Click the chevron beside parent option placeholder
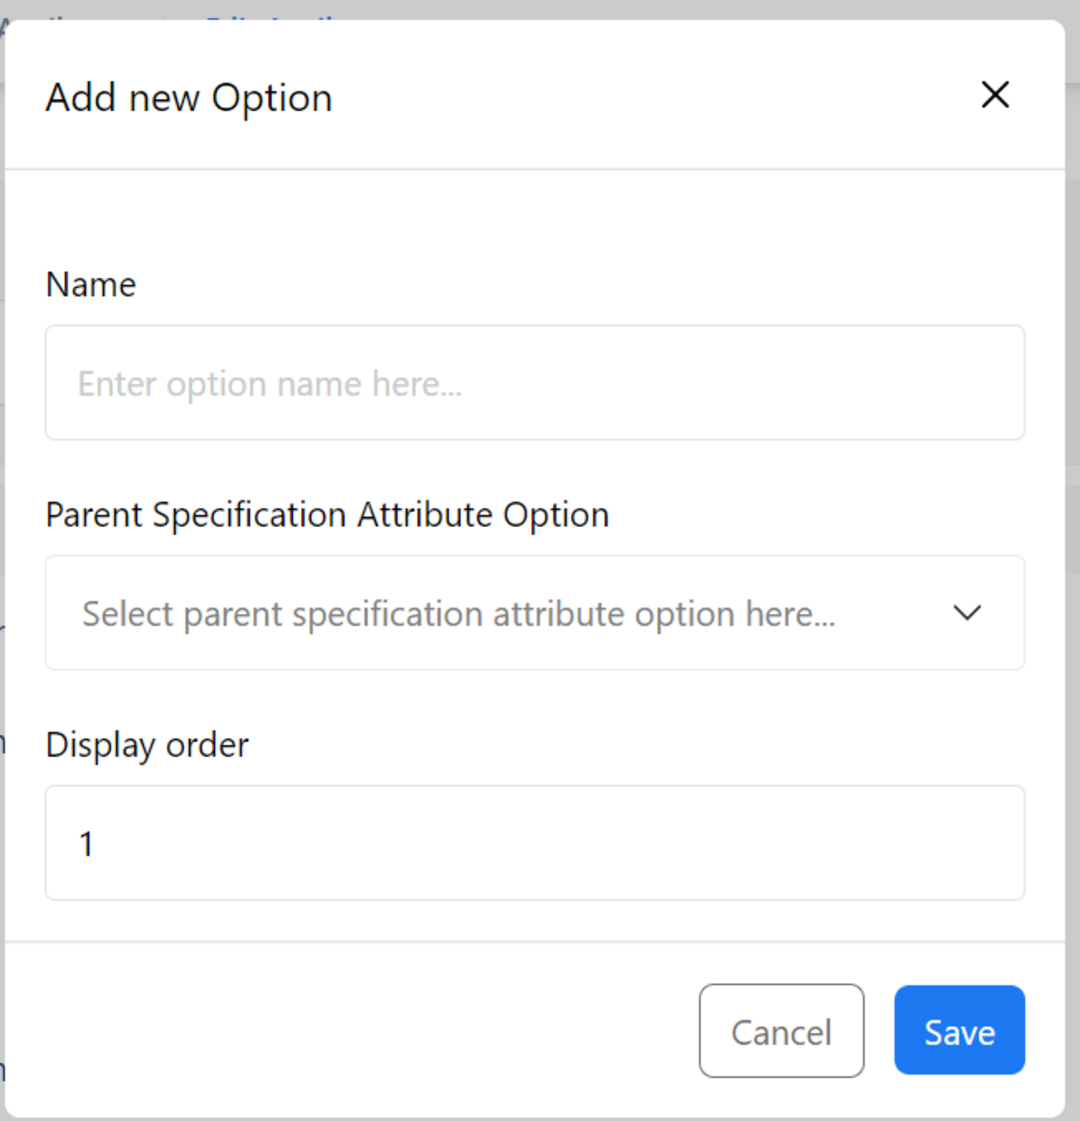 967,613
